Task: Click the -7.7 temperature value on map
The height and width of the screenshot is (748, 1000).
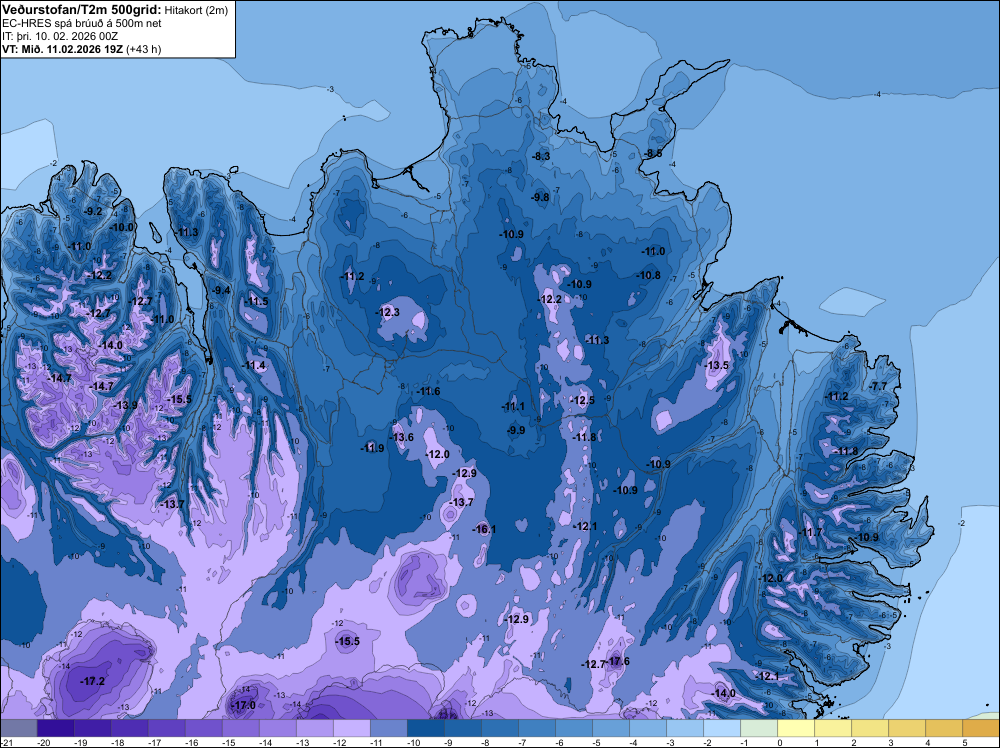Action: [878, 386]
